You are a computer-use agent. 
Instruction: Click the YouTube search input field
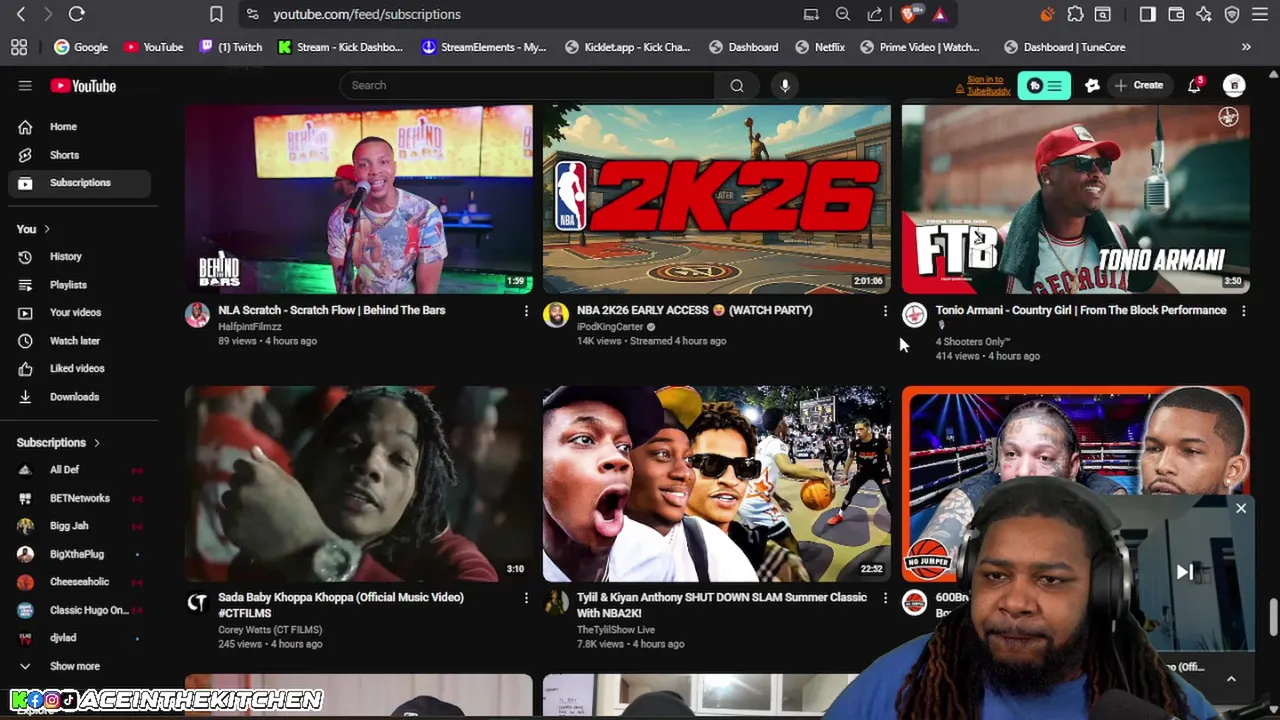click(528, 85)
